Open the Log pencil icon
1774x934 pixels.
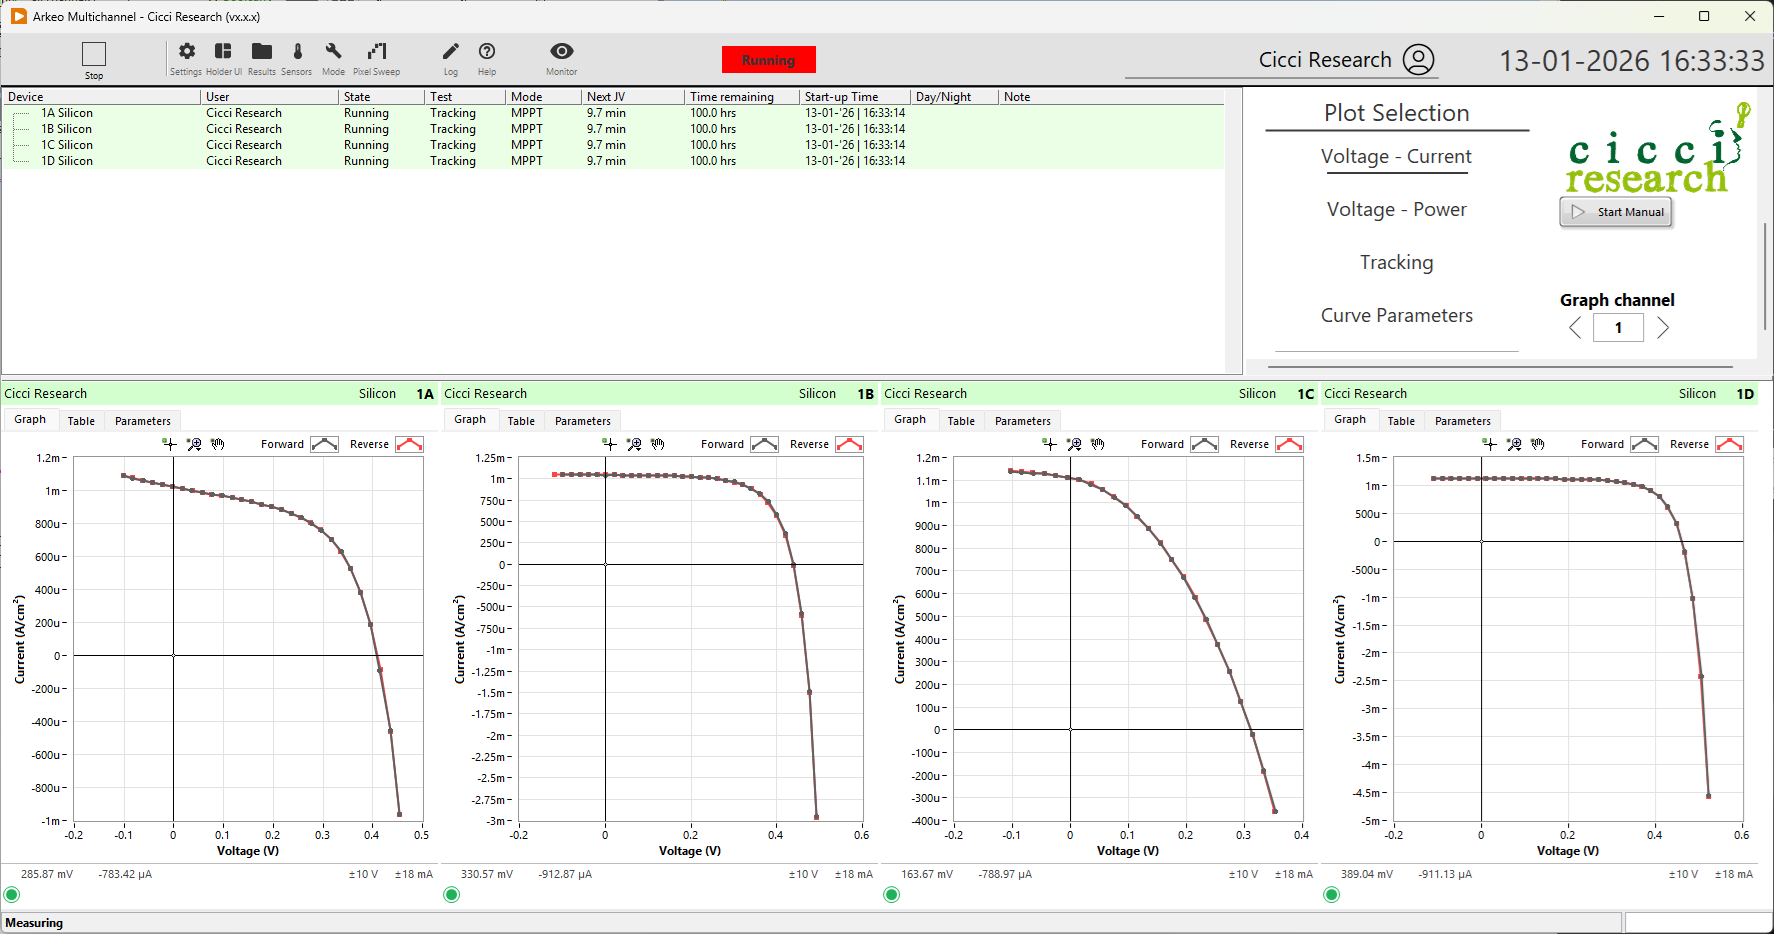pyautogui.click(x=451, y=53)
